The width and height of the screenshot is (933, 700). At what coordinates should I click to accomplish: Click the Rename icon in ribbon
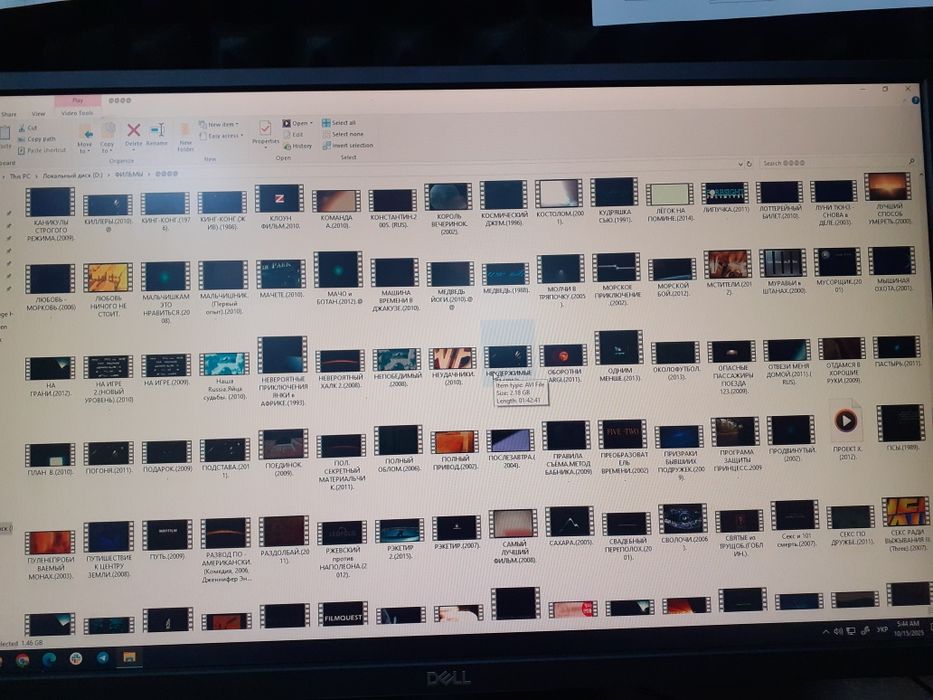tap(157, 130)
